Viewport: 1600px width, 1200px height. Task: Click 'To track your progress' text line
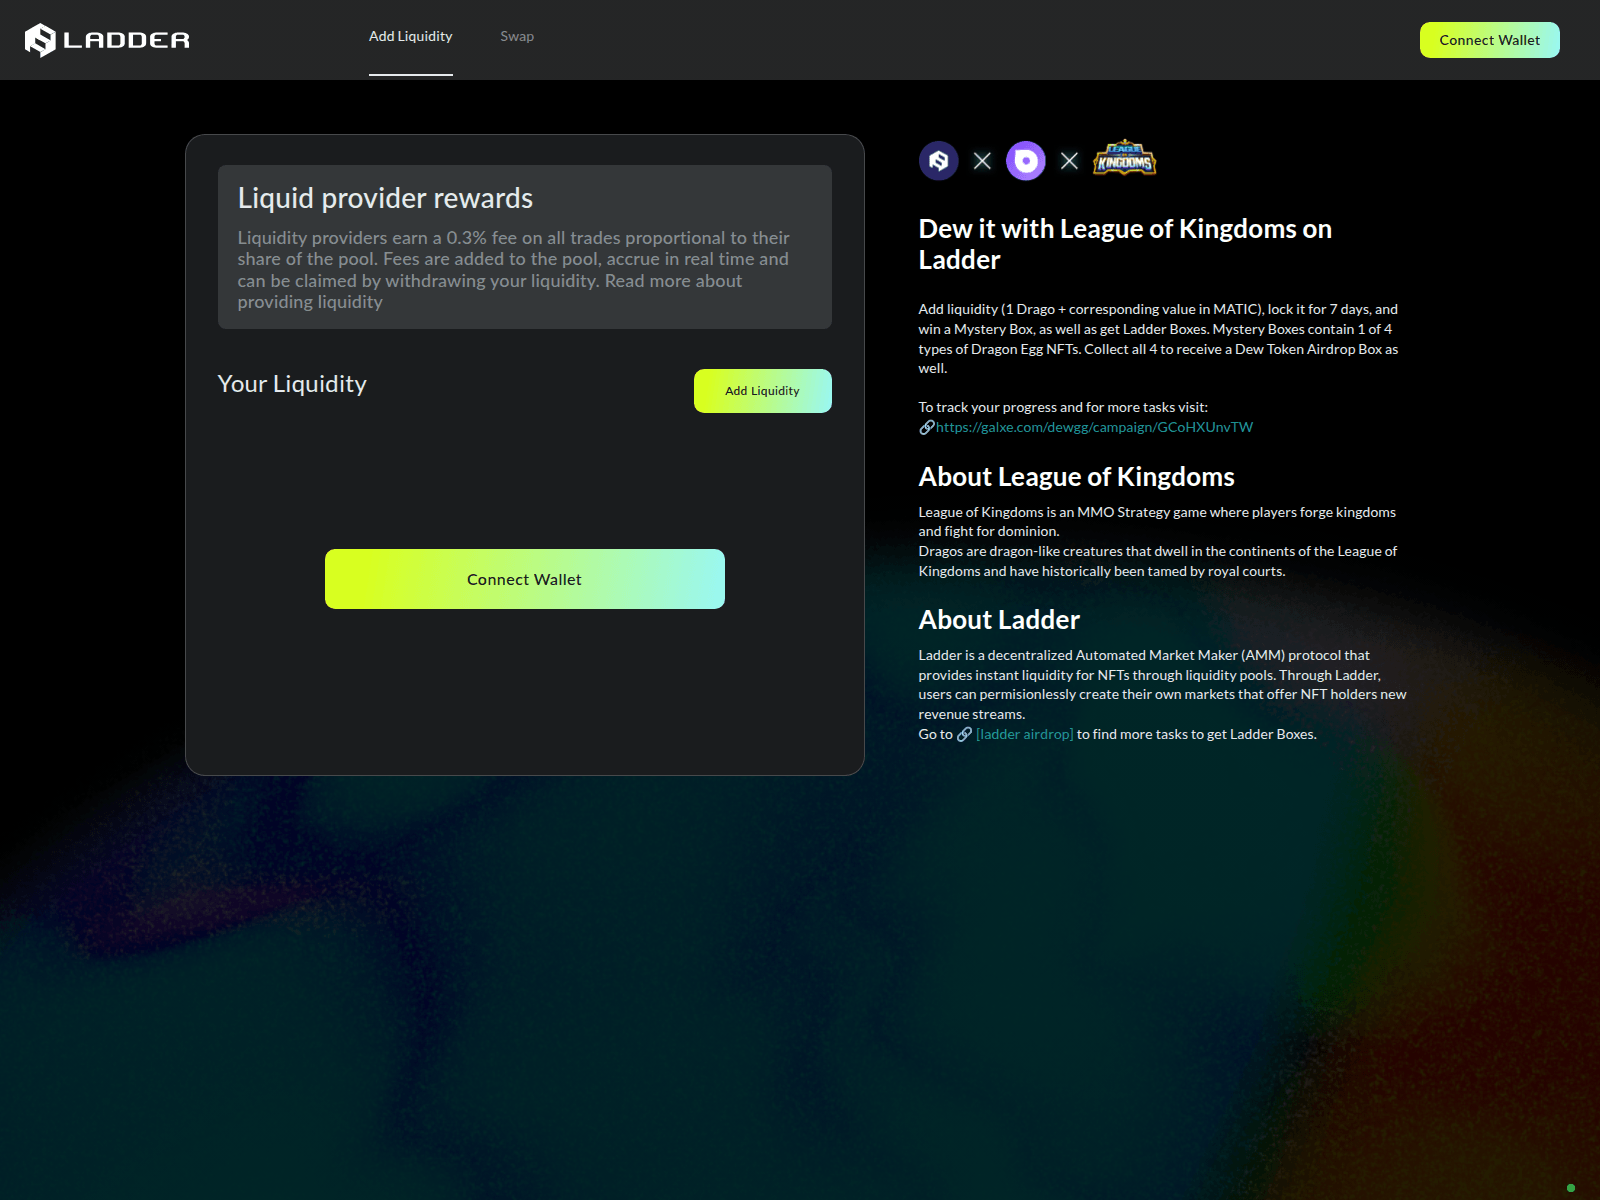[x=1063, y=407]
